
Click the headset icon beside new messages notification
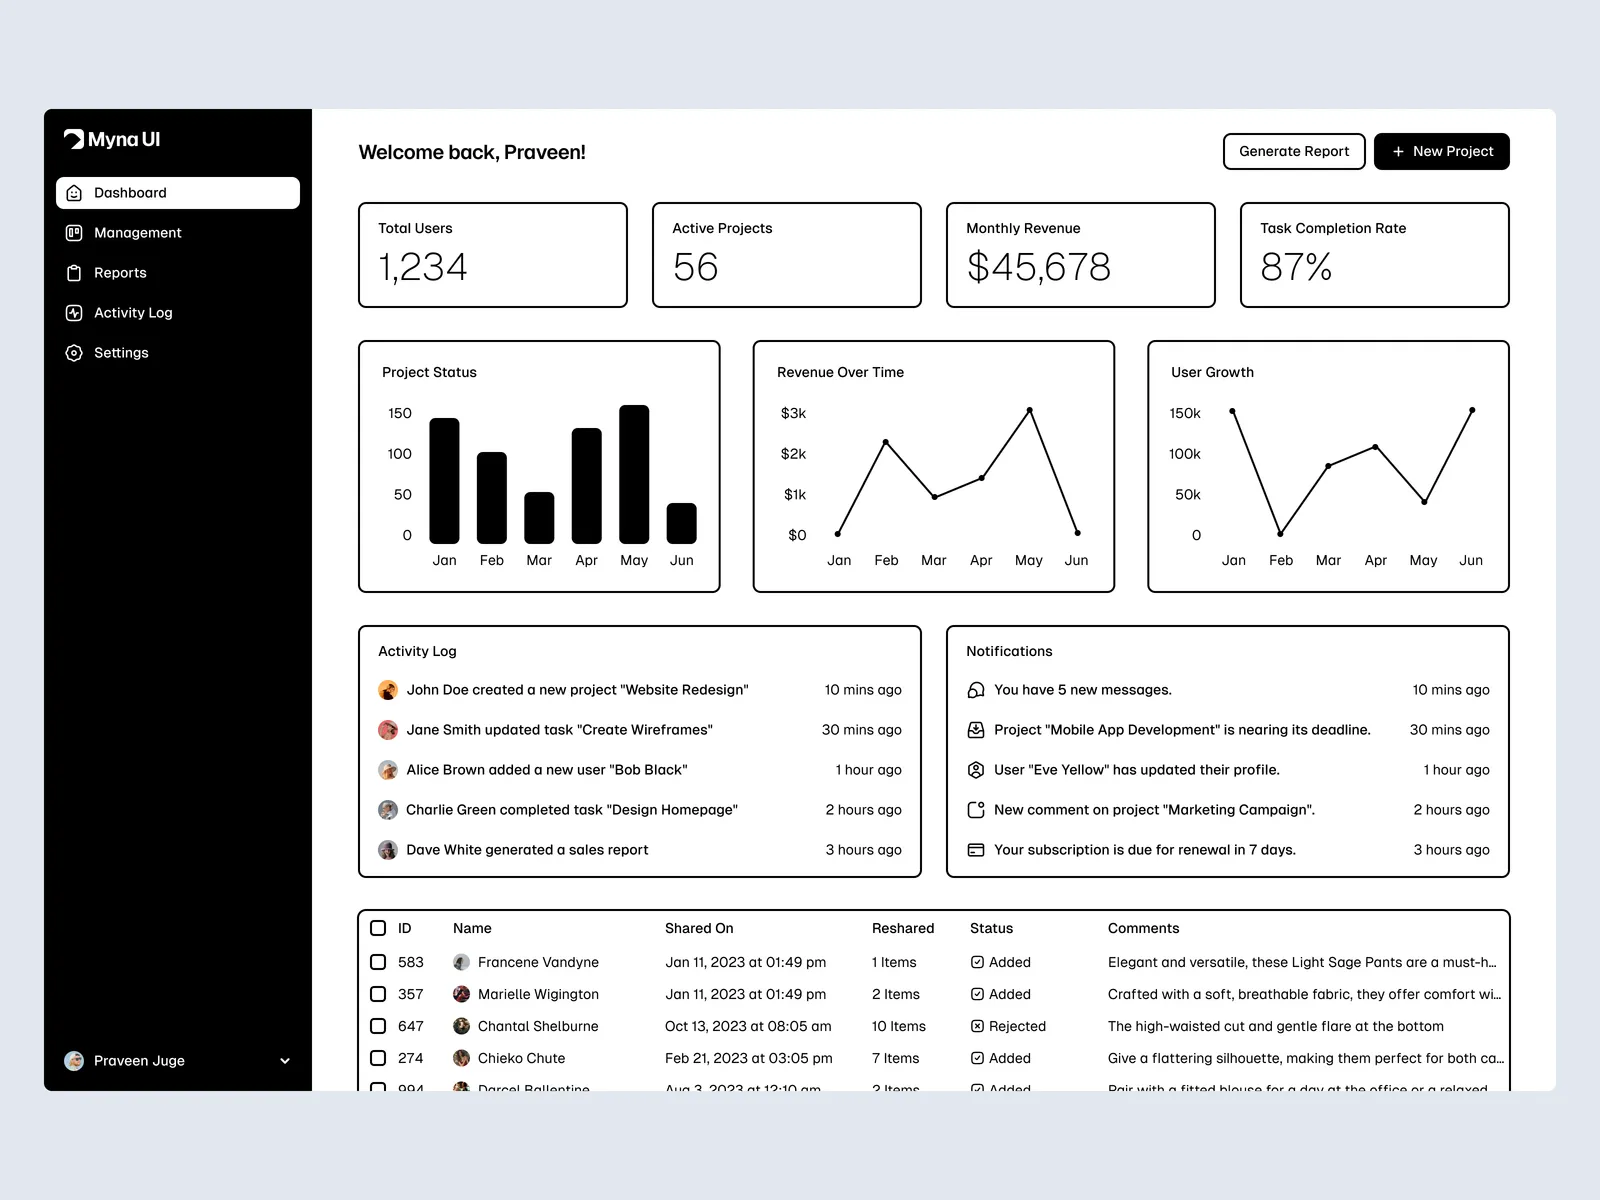(x=976, y=690)
